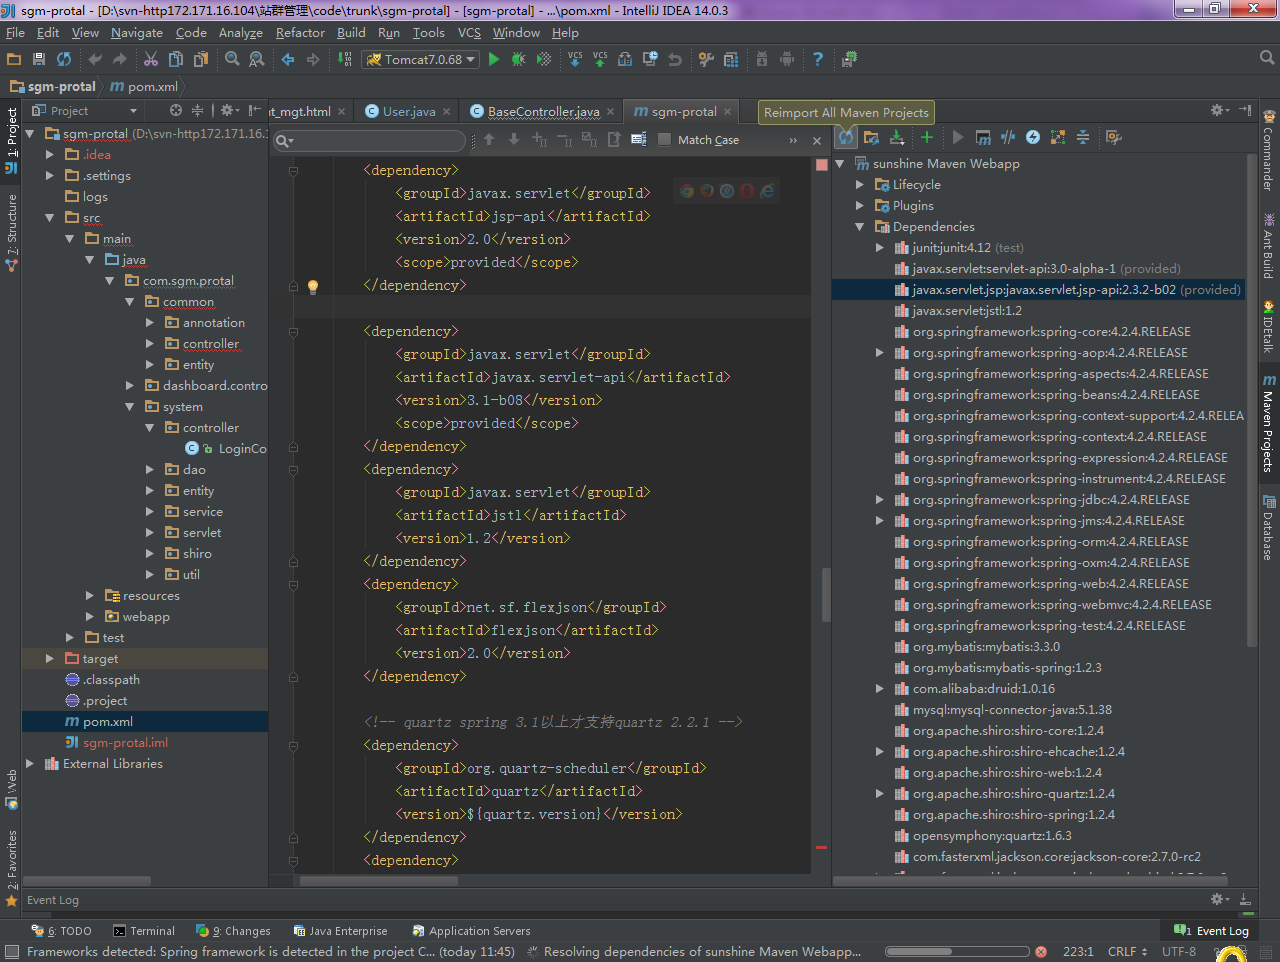The height and width of the screenshot is (962, 1280).
Task: Click the Debug bug icon
Action: 518,59
